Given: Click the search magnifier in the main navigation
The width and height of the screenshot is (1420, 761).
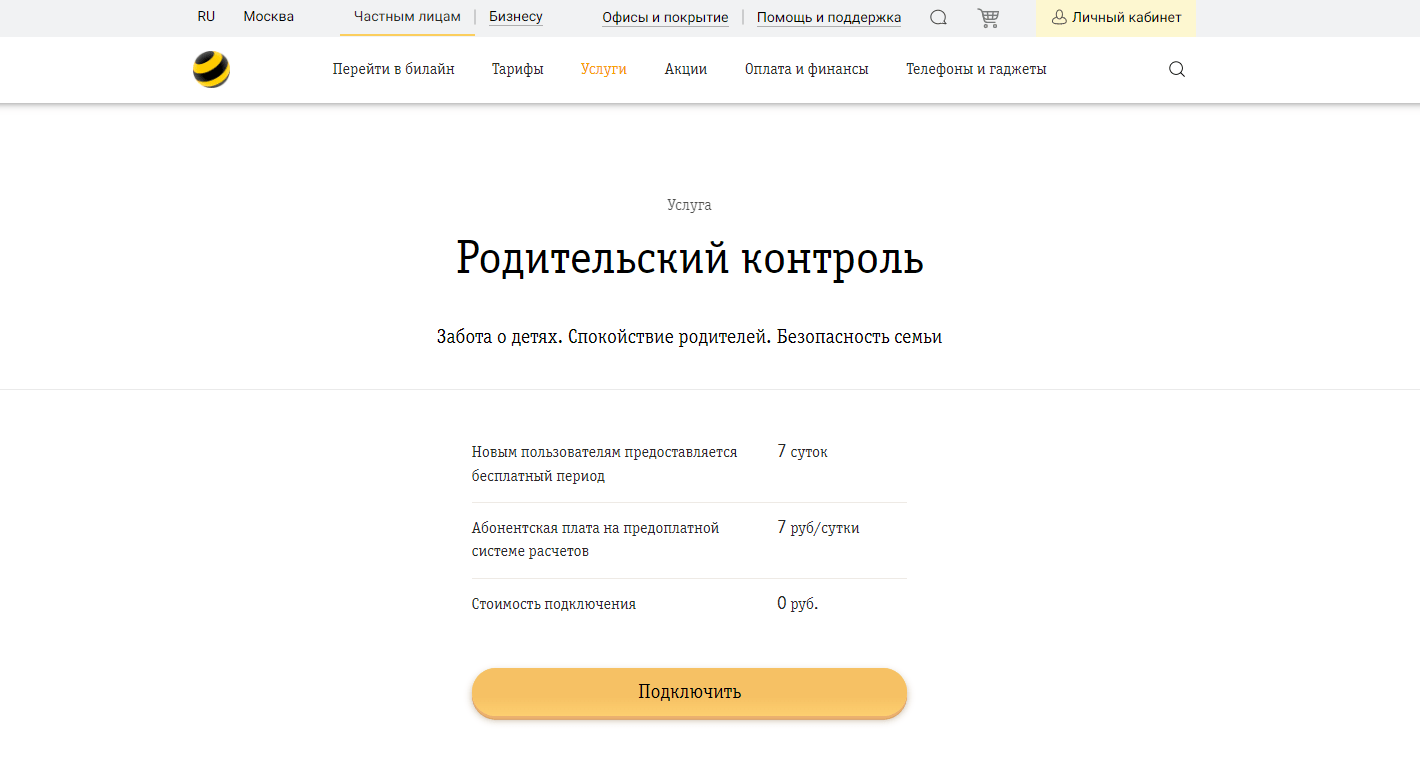Looking at the screenshot, I should tap(1175, 69).
